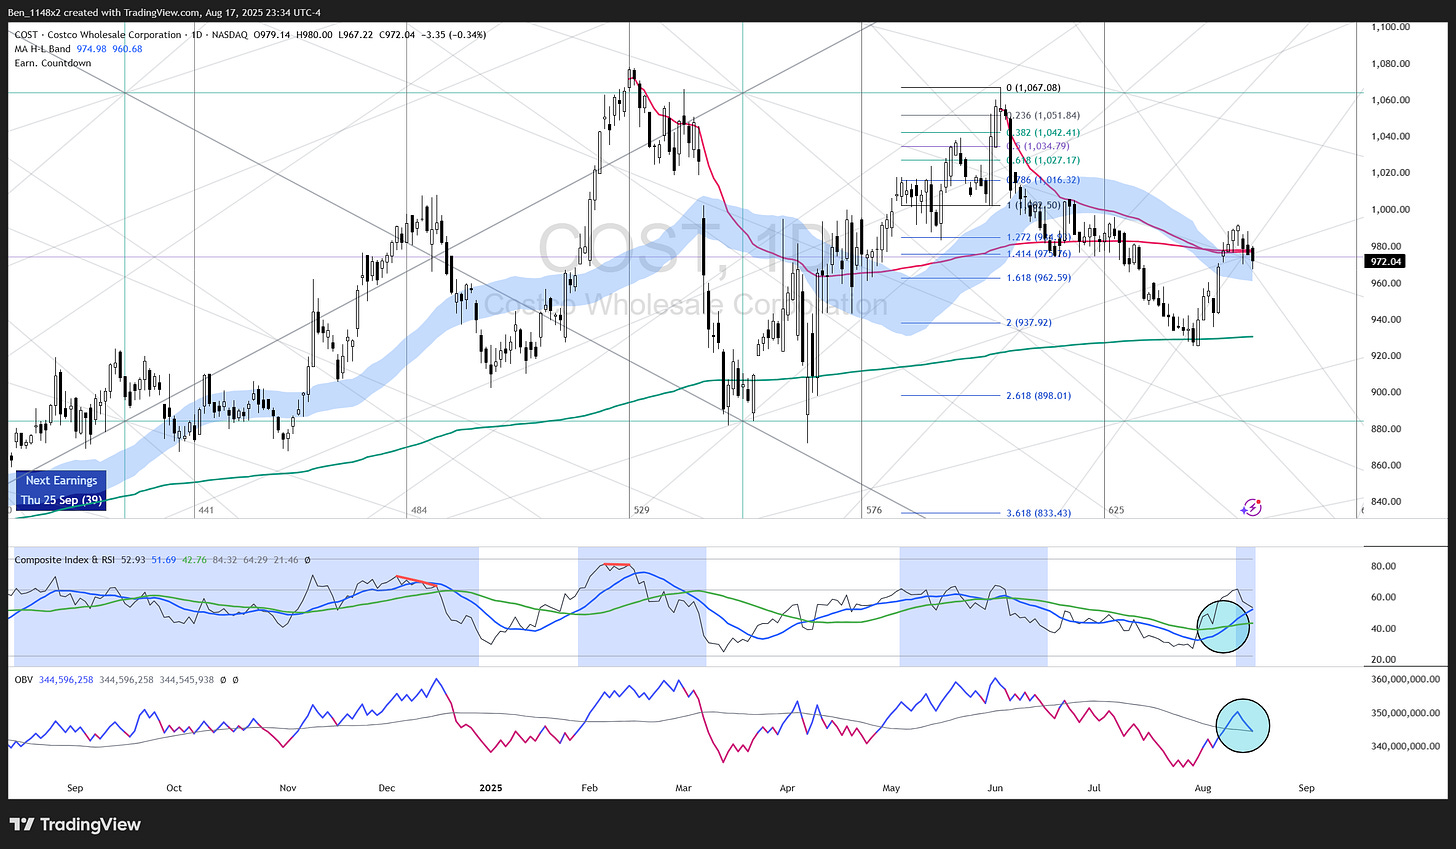Click the OBV value 344,545,938
This screenshot has width=1456, height=849.
(187, 680)
